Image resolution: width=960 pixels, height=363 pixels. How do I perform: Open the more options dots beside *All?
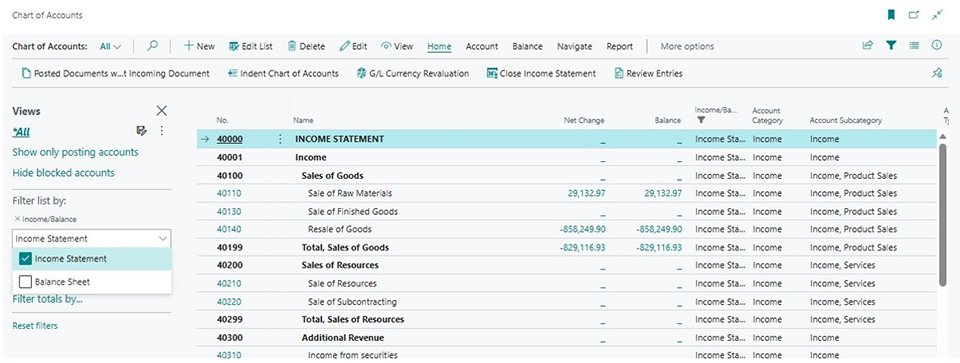pos(162,131)
